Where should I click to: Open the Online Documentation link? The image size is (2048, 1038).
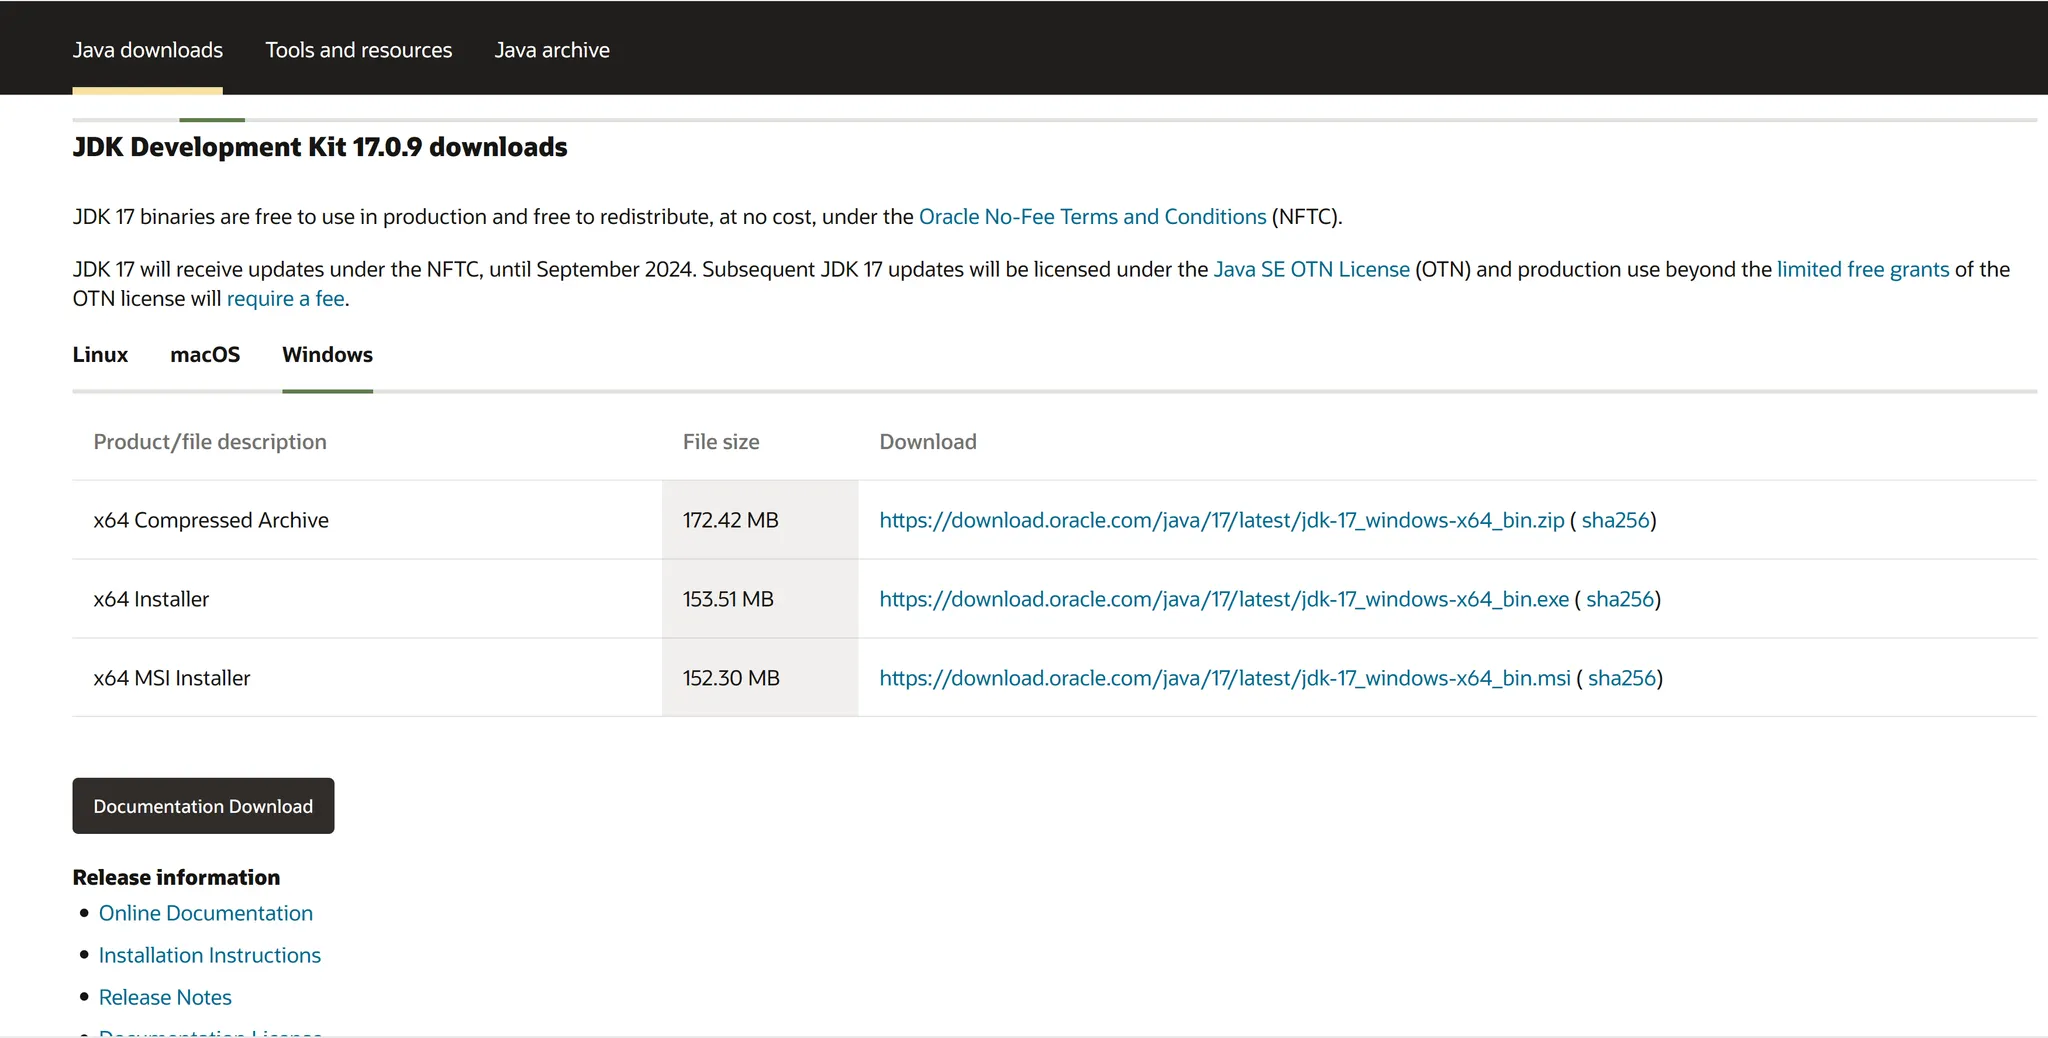pyautogui.click(x=205, y=913)
